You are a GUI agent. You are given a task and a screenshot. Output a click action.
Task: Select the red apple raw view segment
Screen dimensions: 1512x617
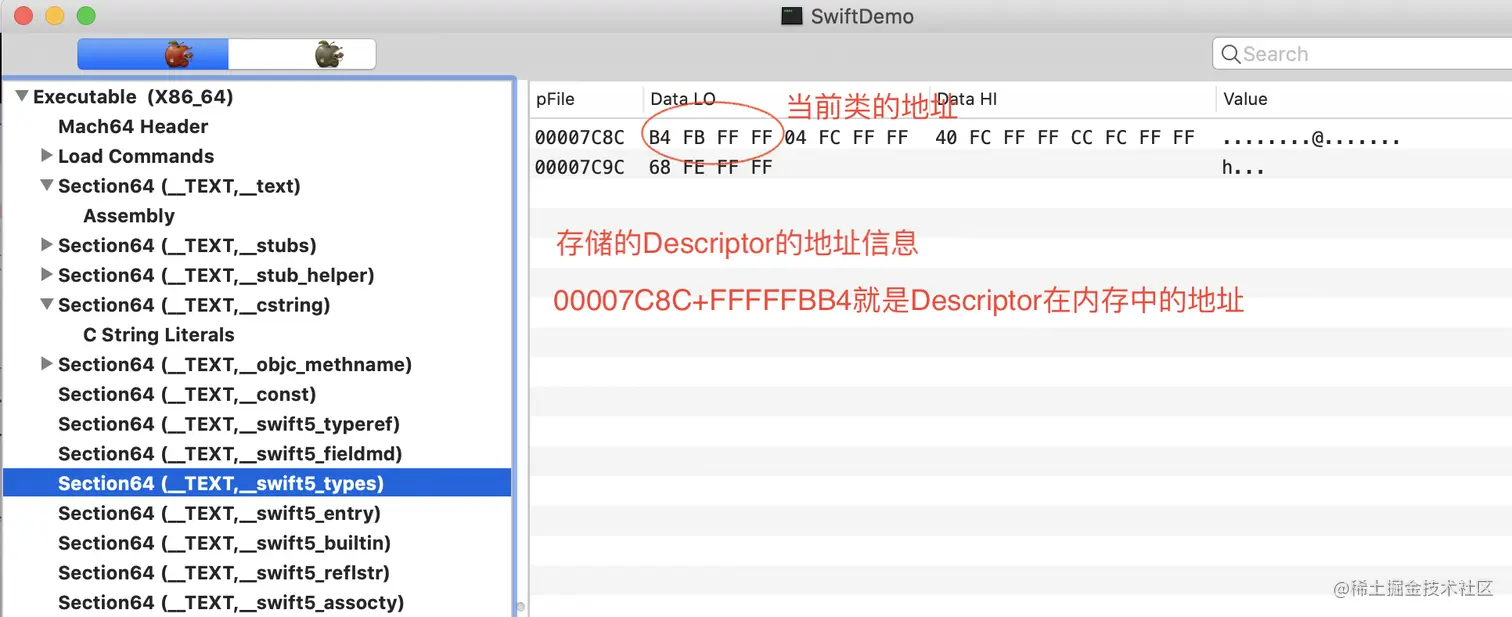[x=153, y=54]
